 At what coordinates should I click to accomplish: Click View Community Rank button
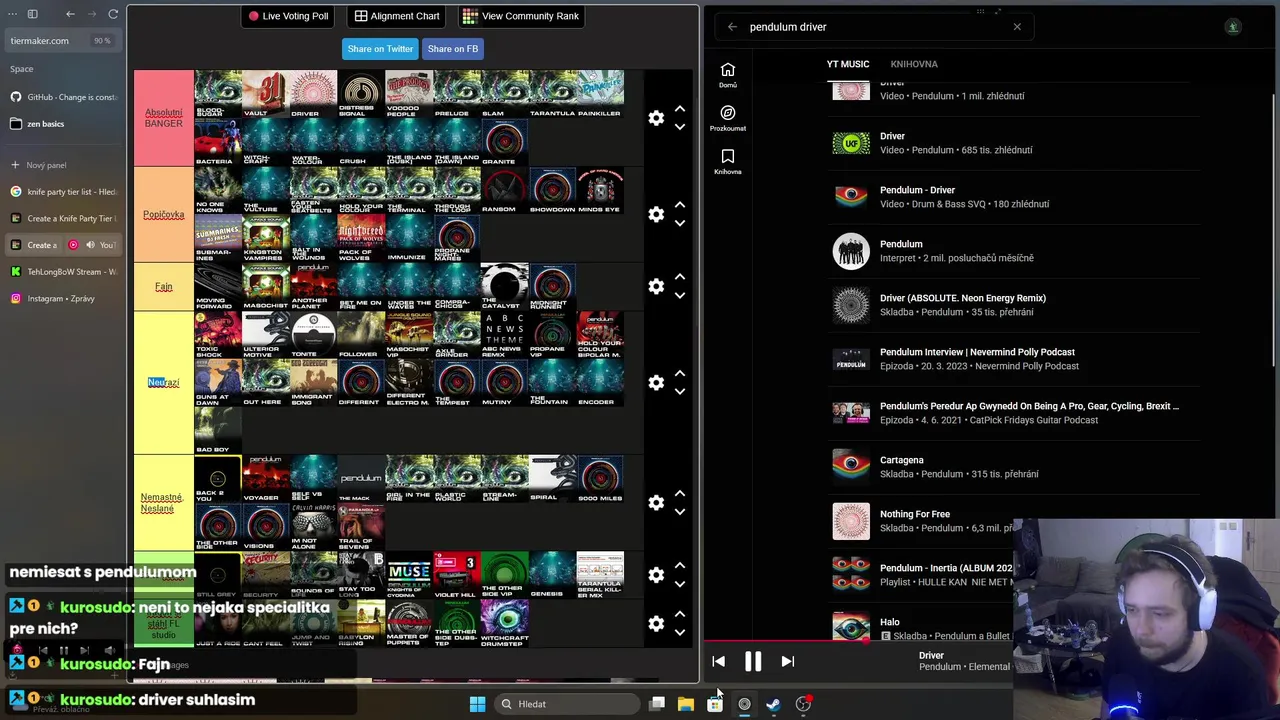point(521,16)
